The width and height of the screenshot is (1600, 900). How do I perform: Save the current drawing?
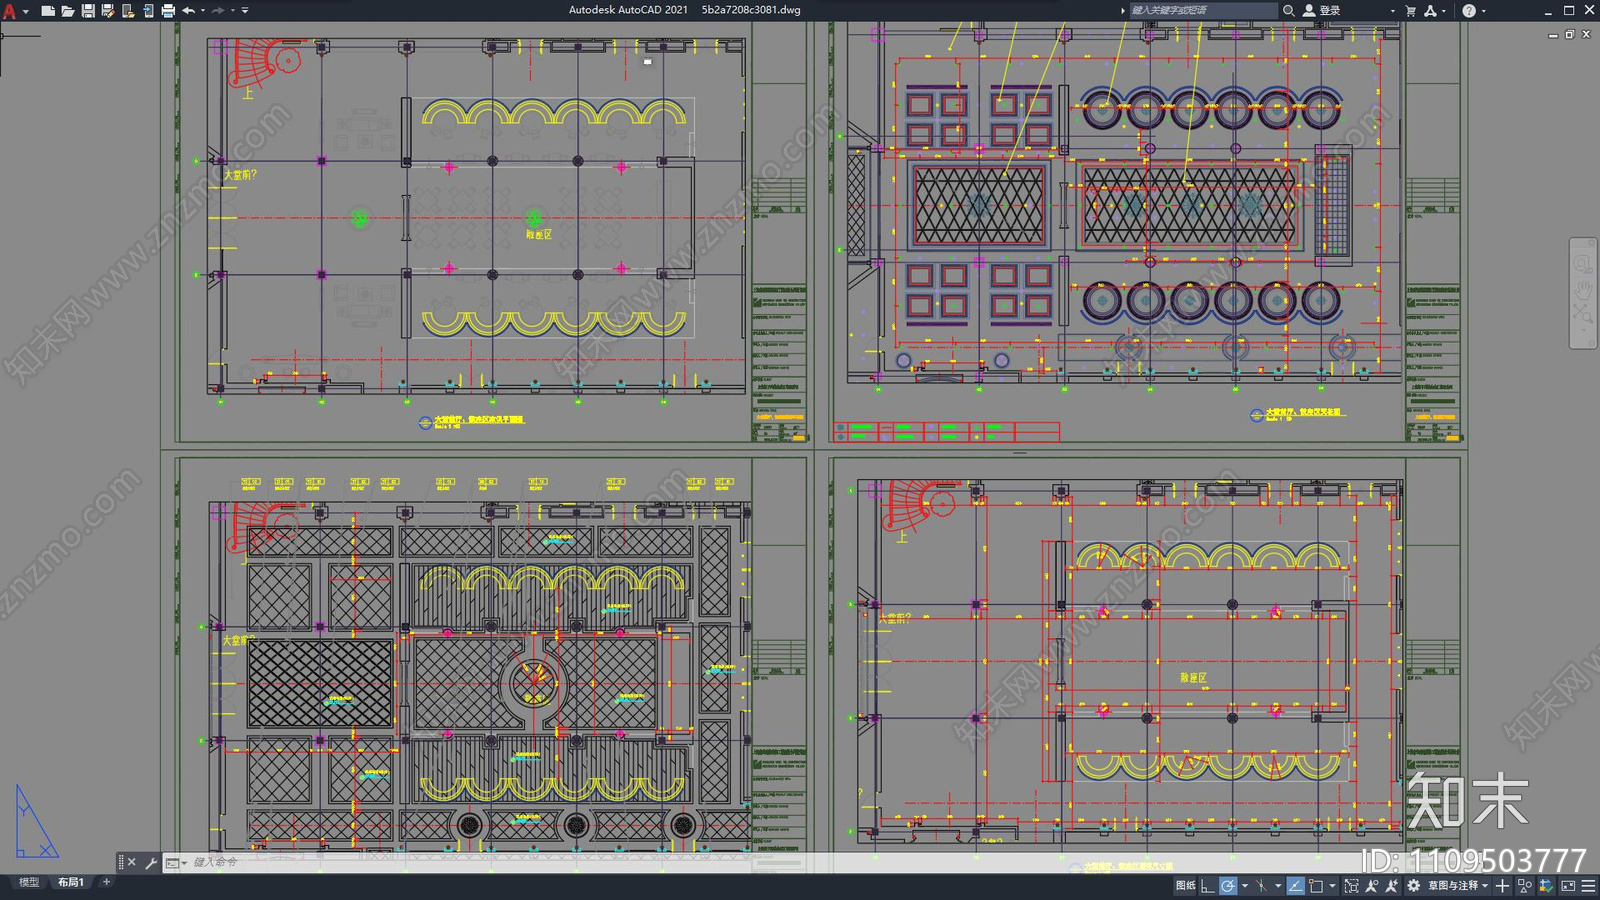87,10
